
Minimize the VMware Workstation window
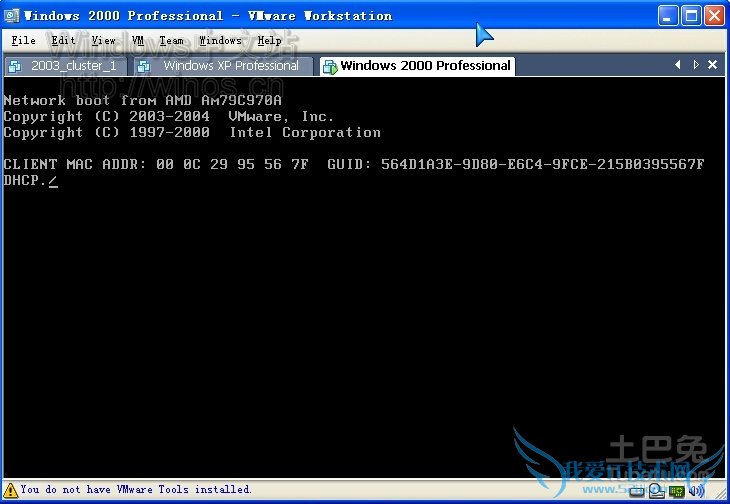tap(668, 16)
